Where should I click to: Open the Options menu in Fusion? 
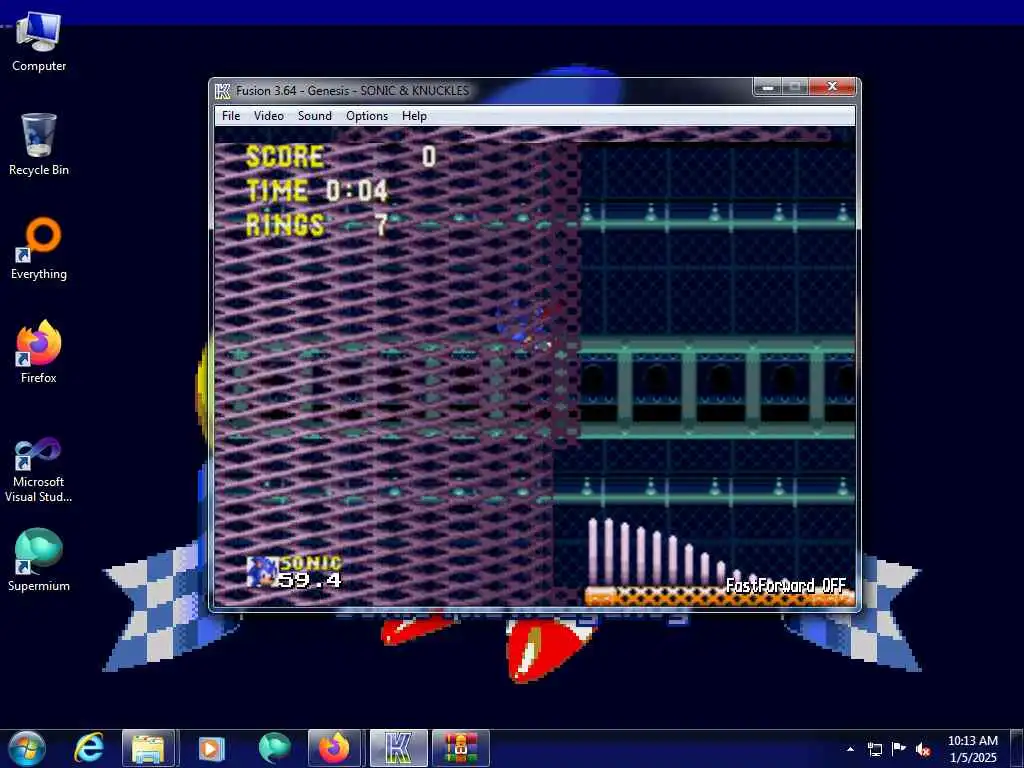click(366, 116)
